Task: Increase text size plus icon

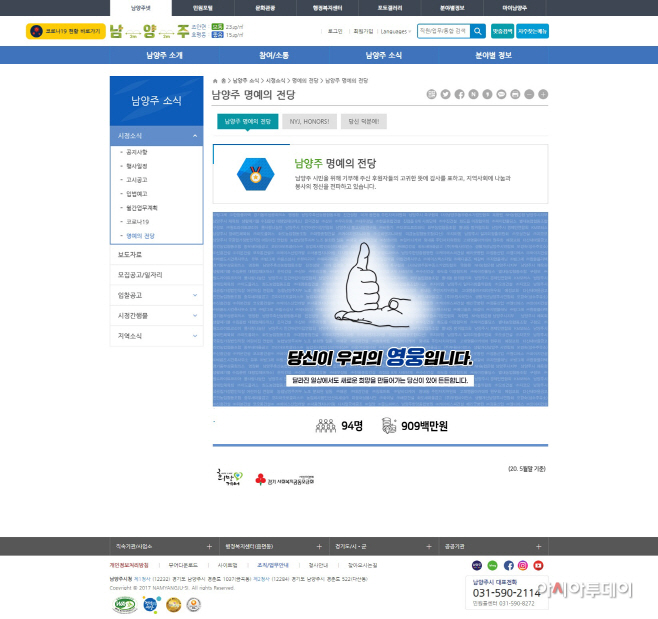Action: pyautogui.click(x=543, y=94)
